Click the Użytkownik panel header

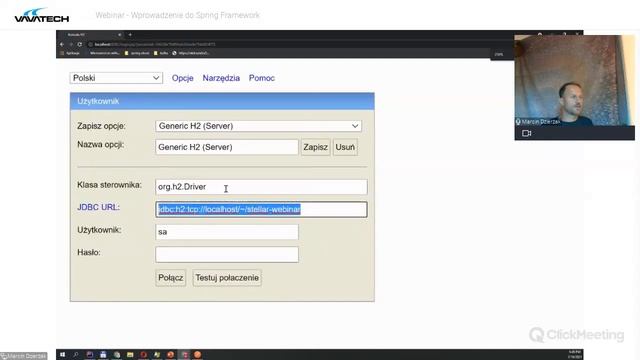pos(222,101)
